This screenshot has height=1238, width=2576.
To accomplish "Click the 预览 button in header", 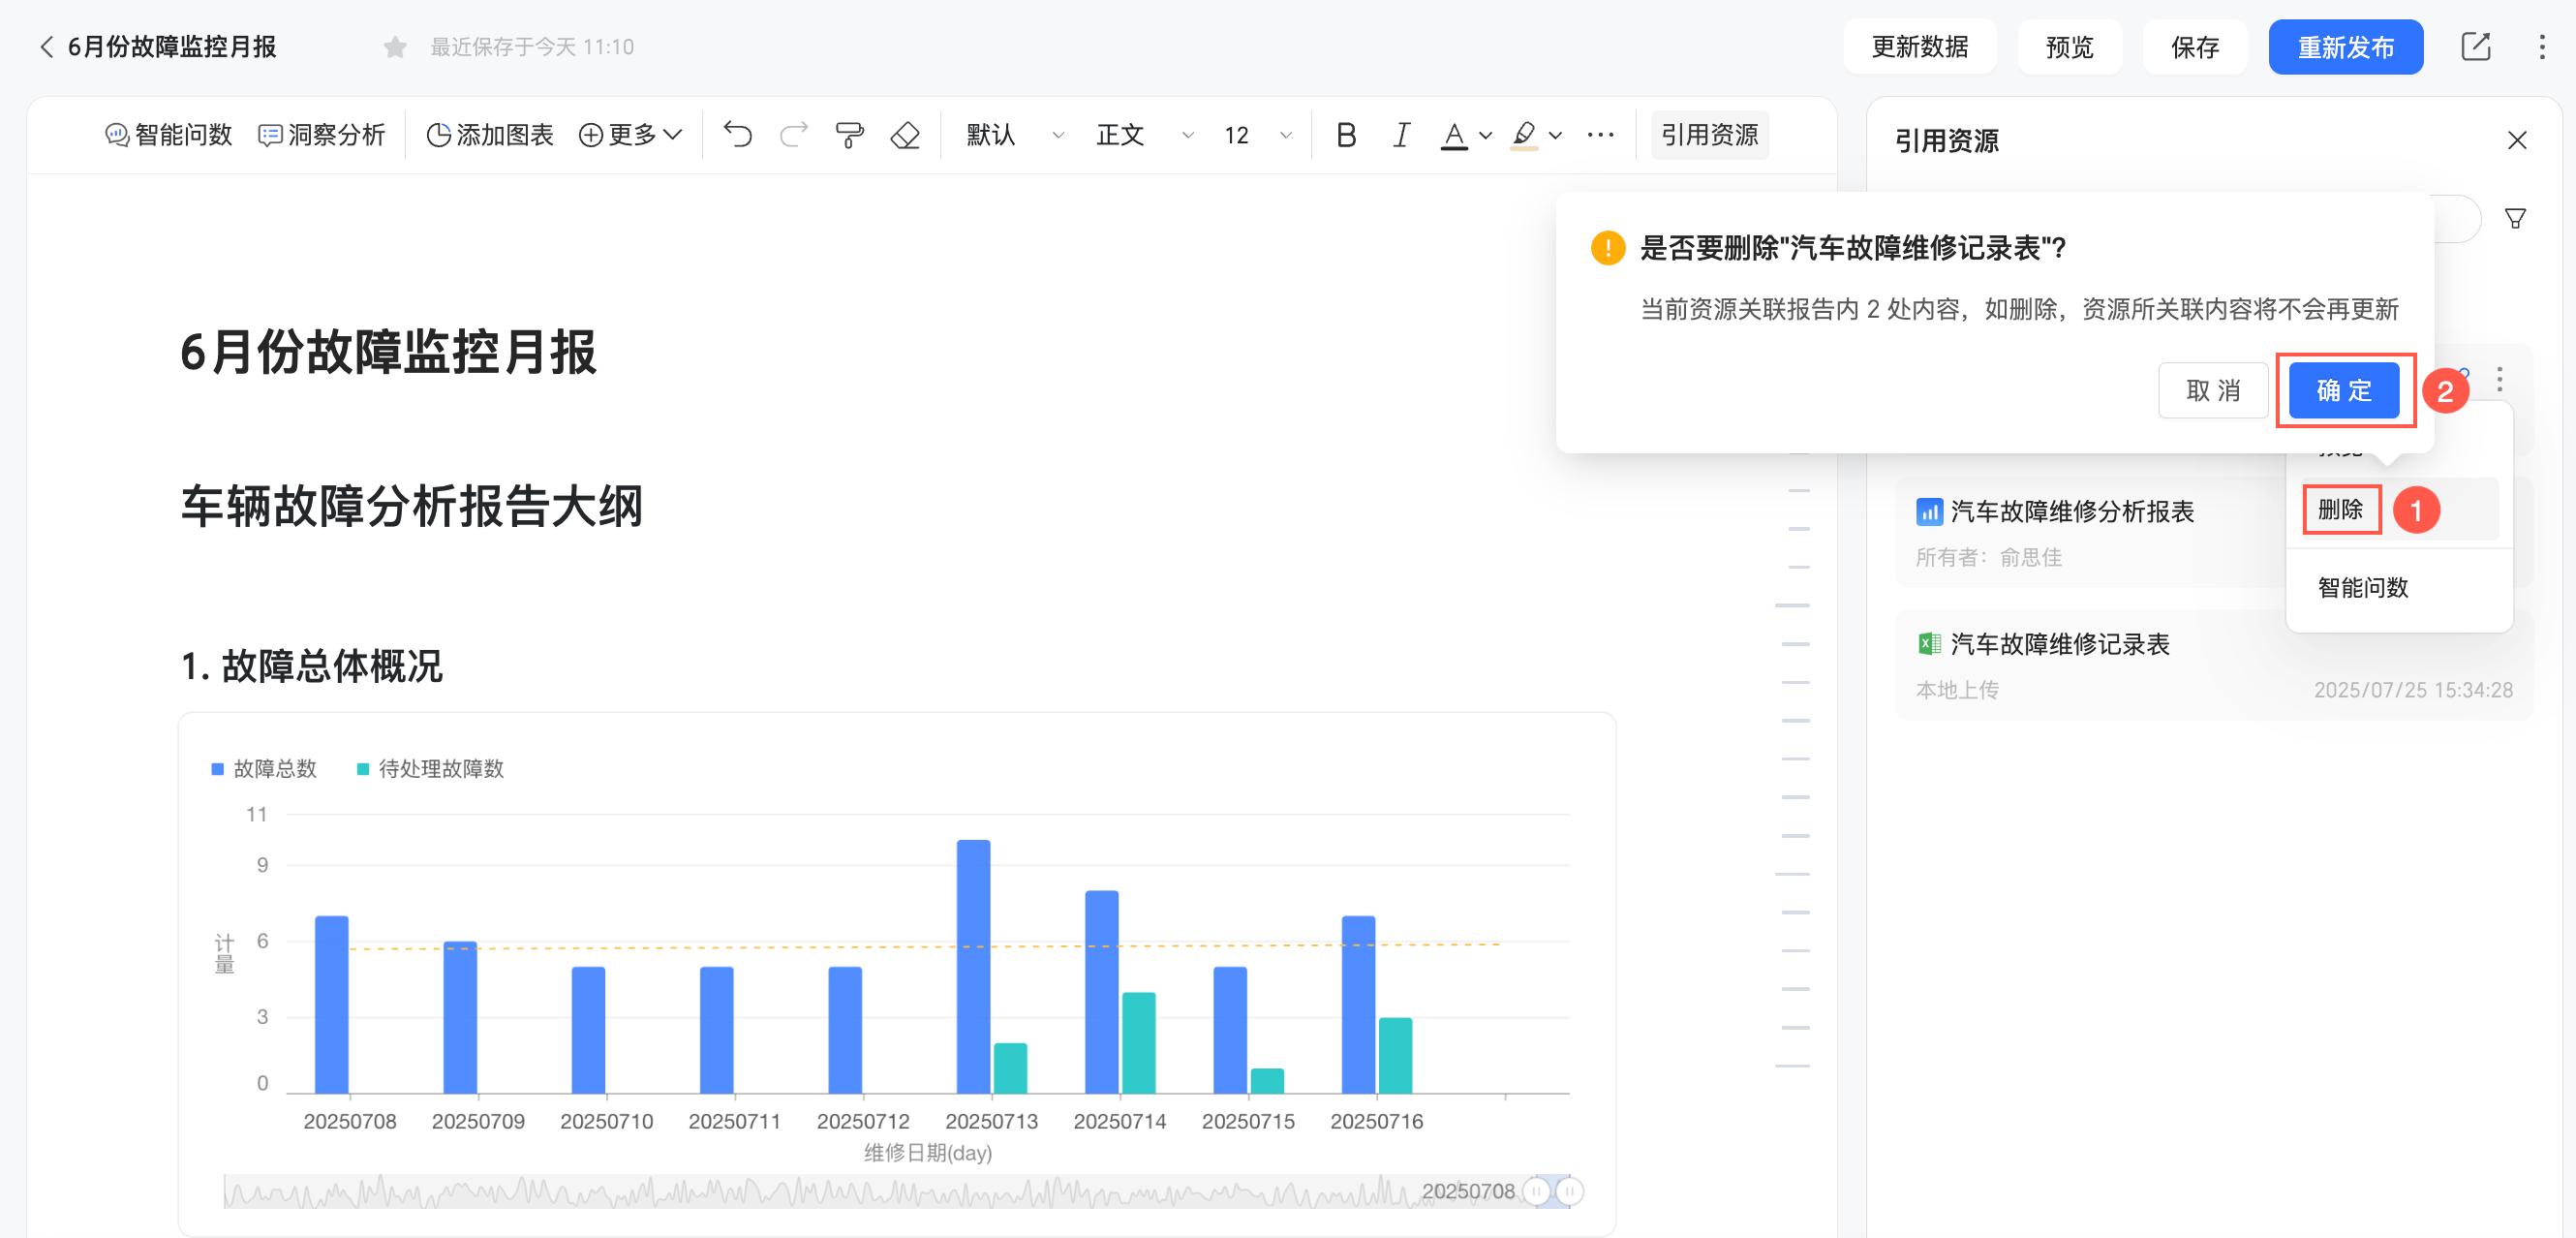I will (x=2070, y=47).
